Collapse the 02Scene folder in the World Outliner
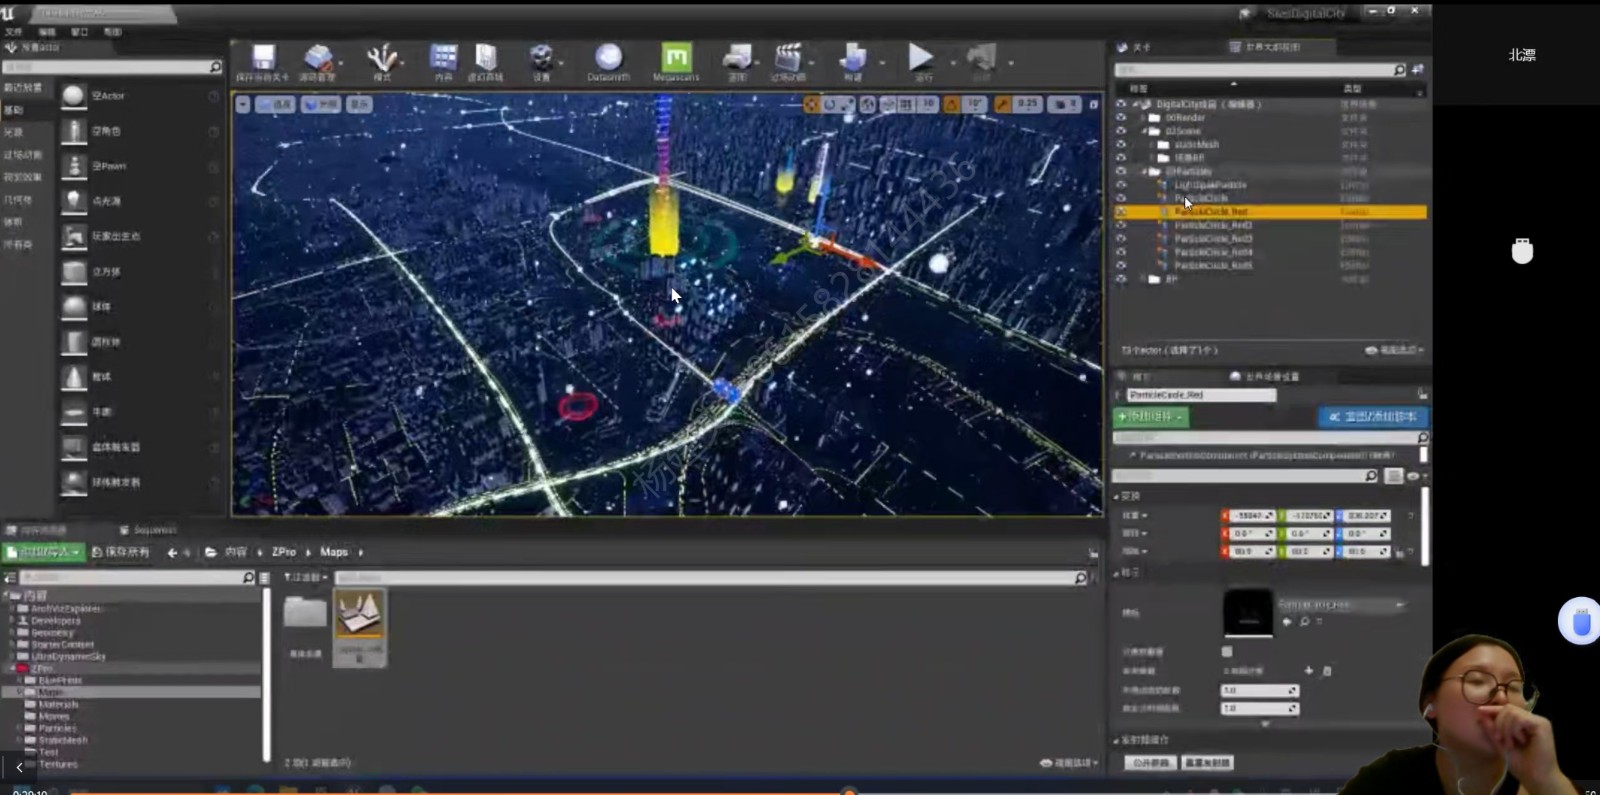Screen dimensions: 1600x795 click(x=1144, y=131)
